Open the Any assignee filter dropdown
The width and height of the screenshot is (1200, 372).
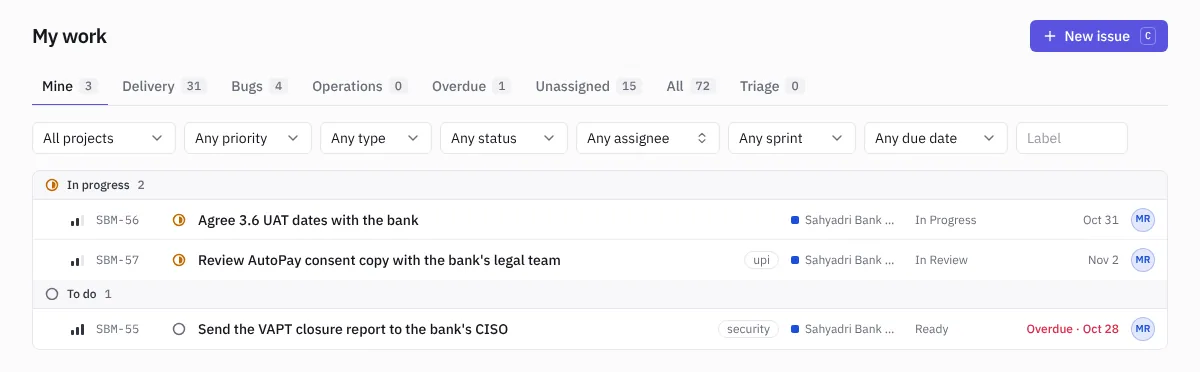coord(648,138)
